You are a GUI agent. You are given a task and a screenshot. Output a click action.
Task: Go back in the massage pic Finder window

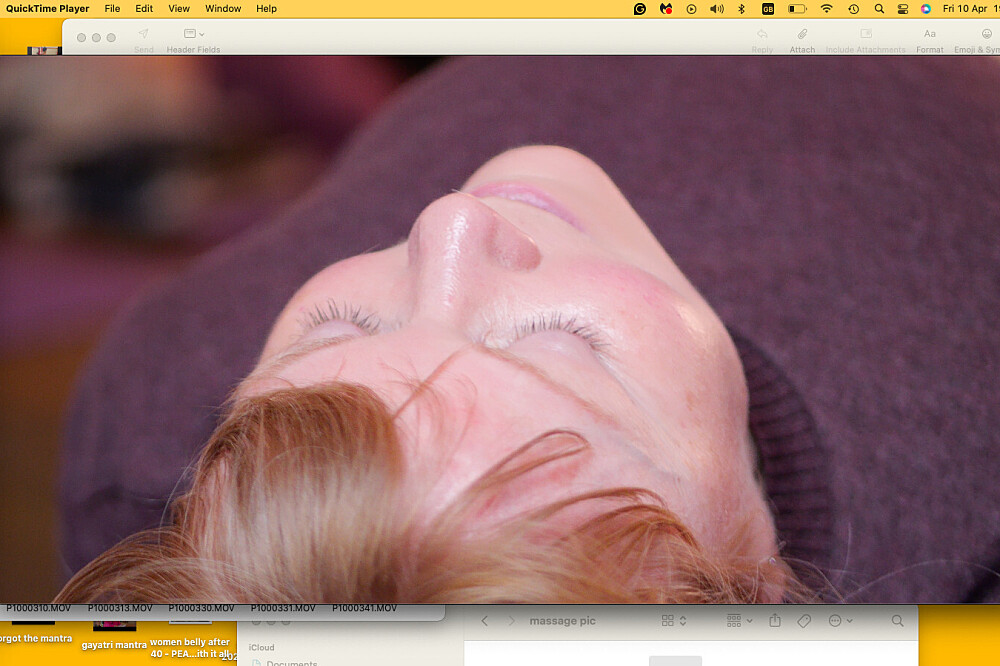click(x=485, y=621)
